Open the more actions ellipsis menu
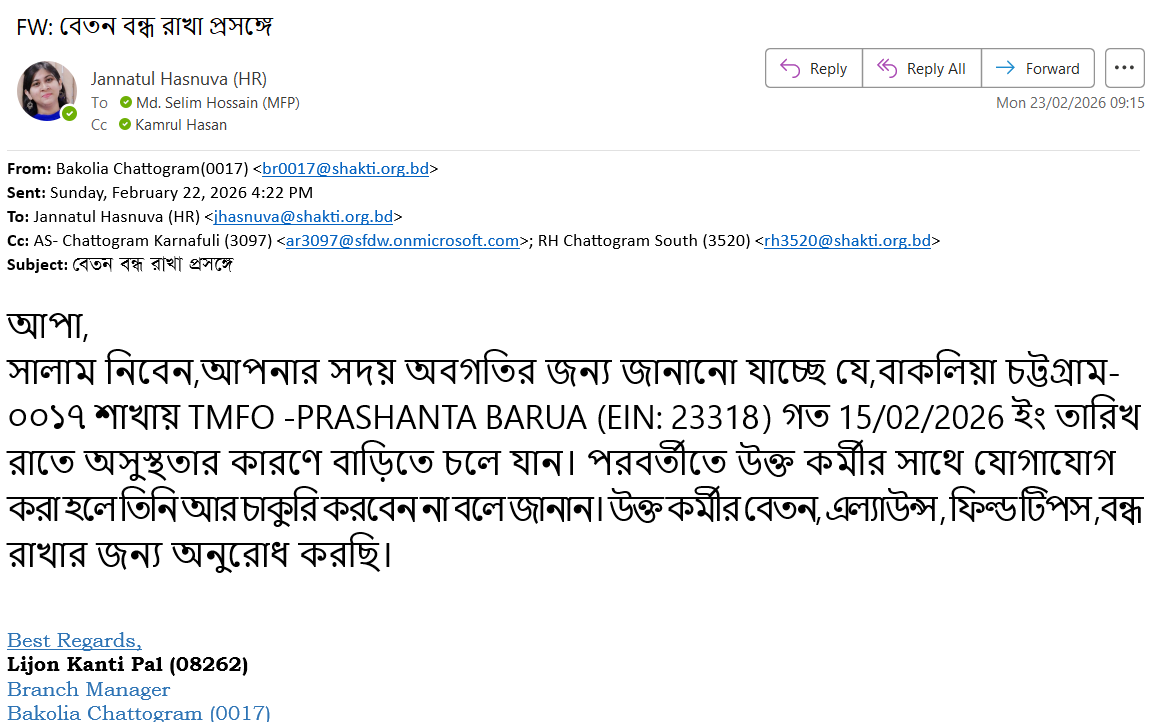This screenshot has height=722, width=1150. [x=1124, y=68]
